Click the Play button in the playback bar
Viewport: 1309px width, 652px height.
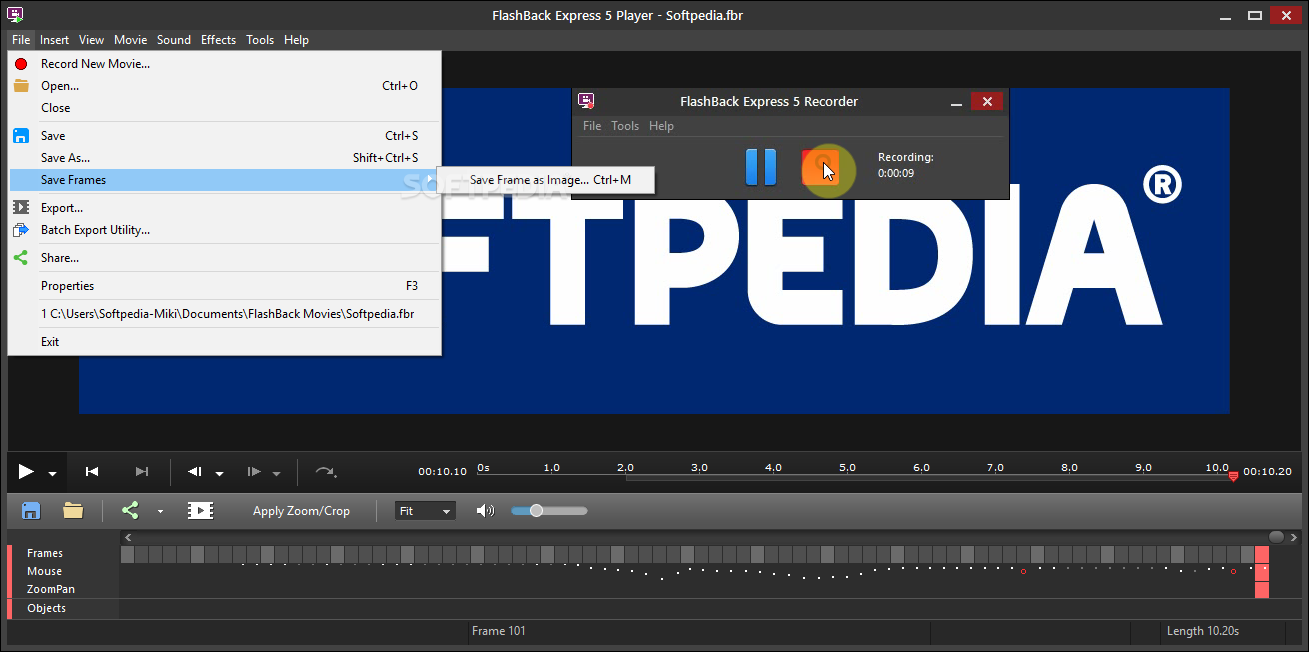point(26,472)
